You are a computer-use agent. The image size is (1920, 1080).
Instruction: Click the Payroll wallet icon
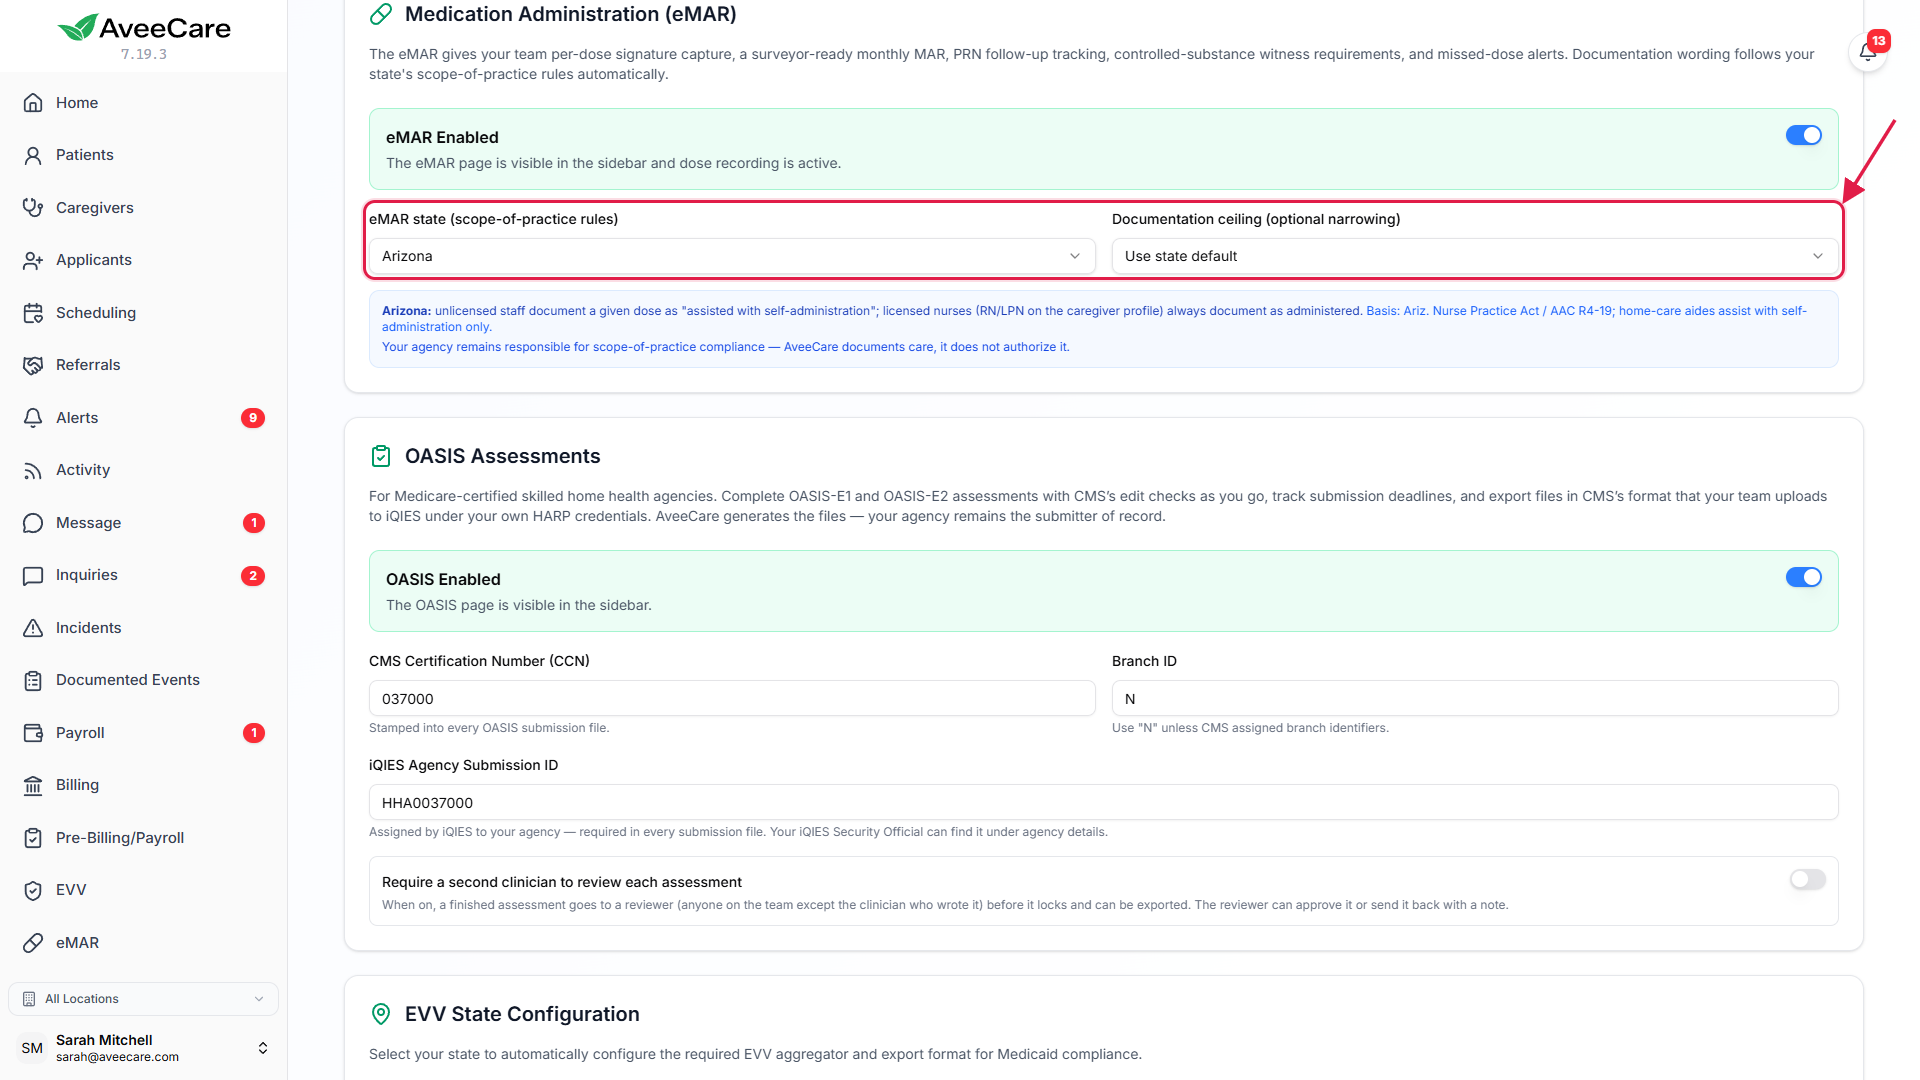point(33,733)
